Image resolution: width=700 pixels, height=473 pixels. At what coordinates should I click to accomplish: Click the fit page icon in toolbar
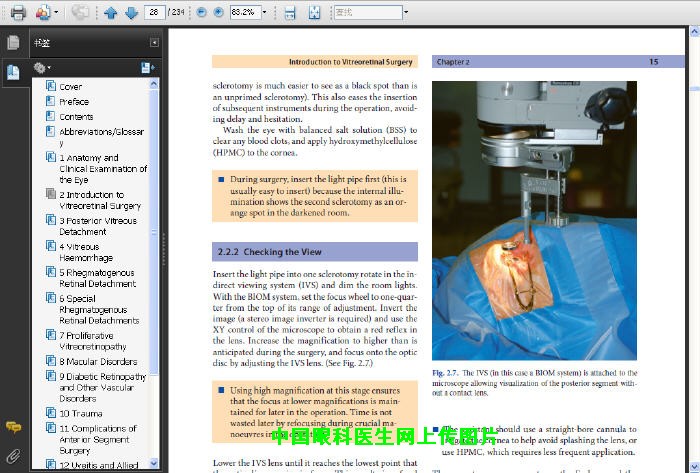[x=314, y=12]
